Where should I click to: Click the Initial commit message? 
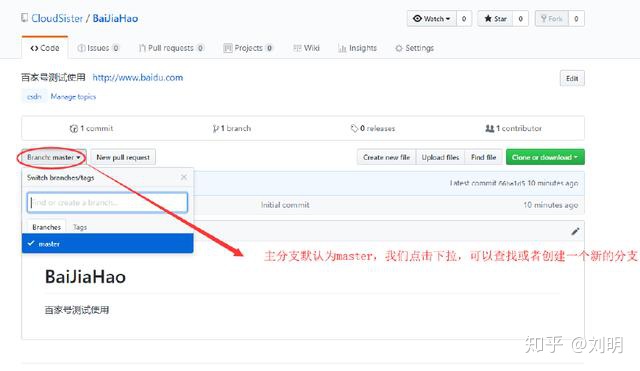tap(285, 205)
